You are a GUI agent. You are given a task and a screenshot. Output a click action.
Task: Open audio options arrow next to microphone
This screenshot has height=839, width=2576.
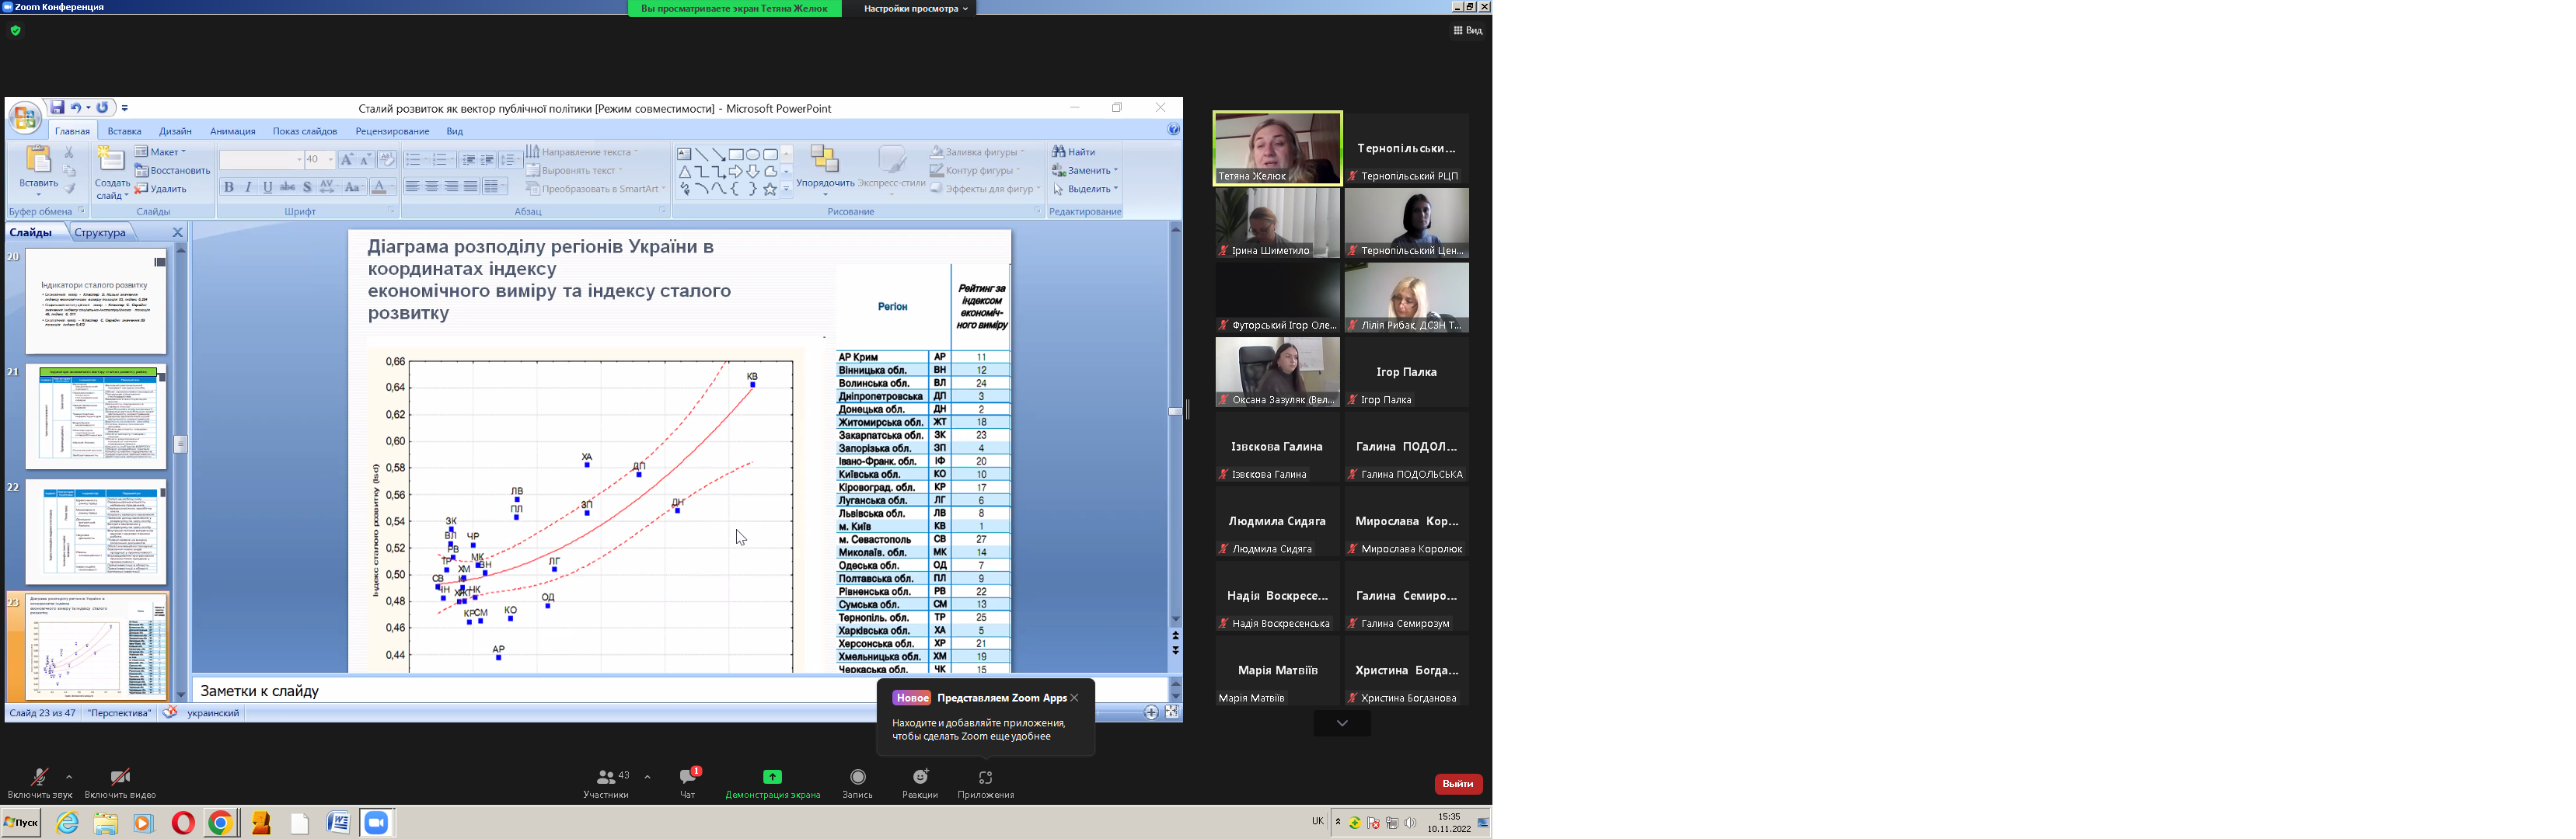69,776
